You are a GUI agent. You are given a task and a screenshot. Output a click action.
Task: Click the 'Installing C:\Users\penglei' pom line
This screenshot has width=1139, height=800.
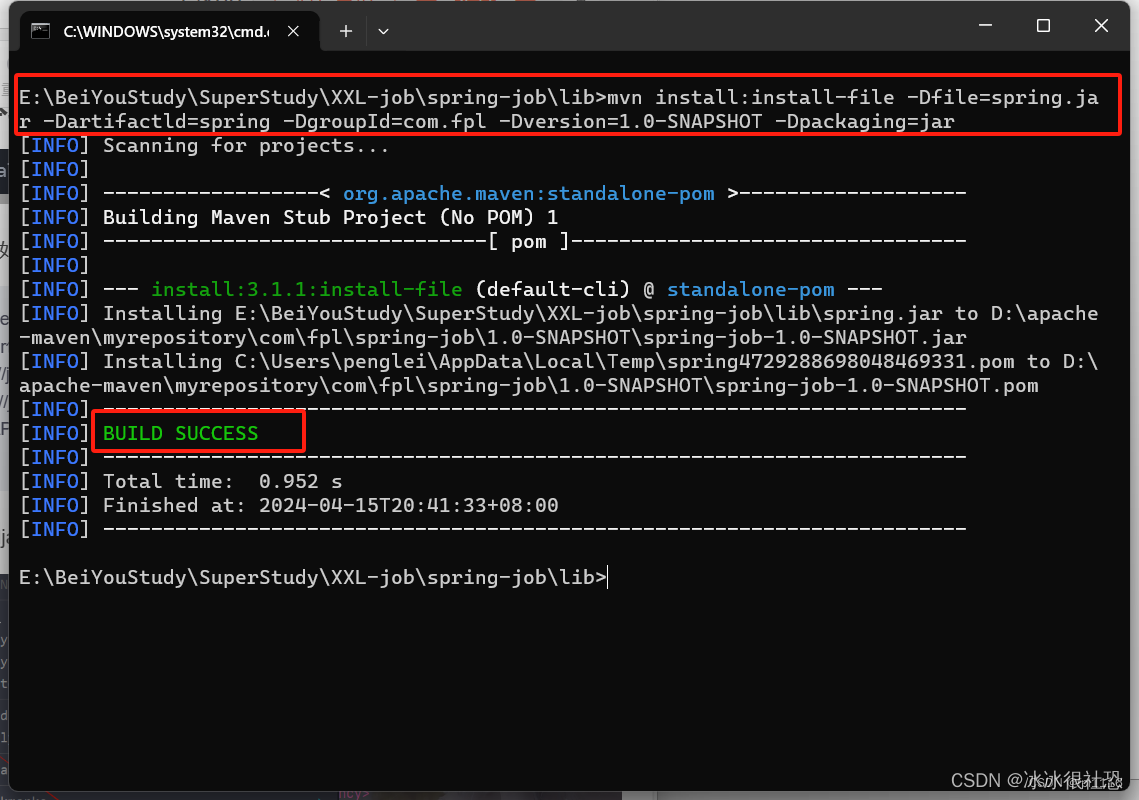pos(559,361)
